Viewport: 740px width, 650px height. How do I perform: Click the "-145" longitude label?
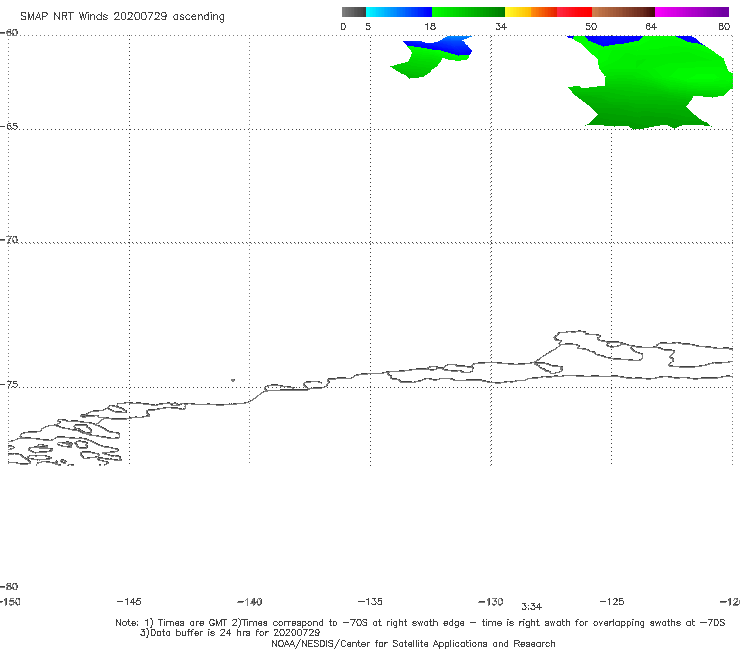click(x=129, y=601)
